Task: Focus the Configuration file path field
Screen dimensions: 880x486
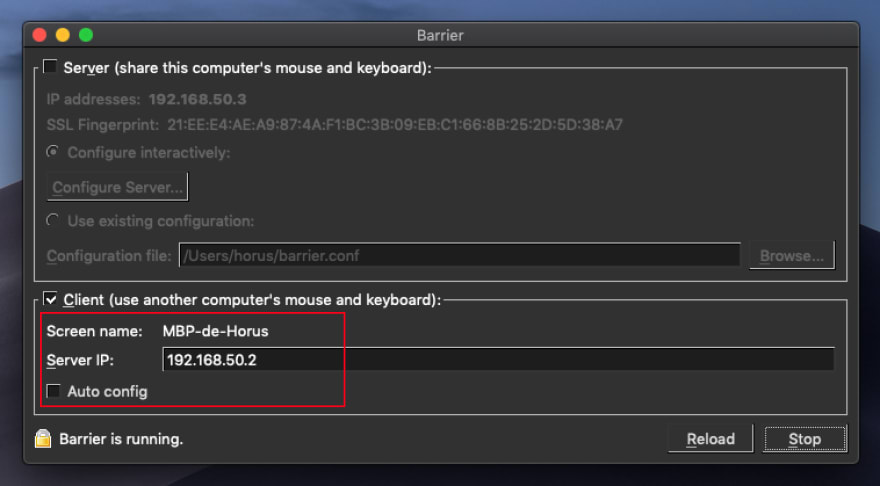Action: pos(459,255)
